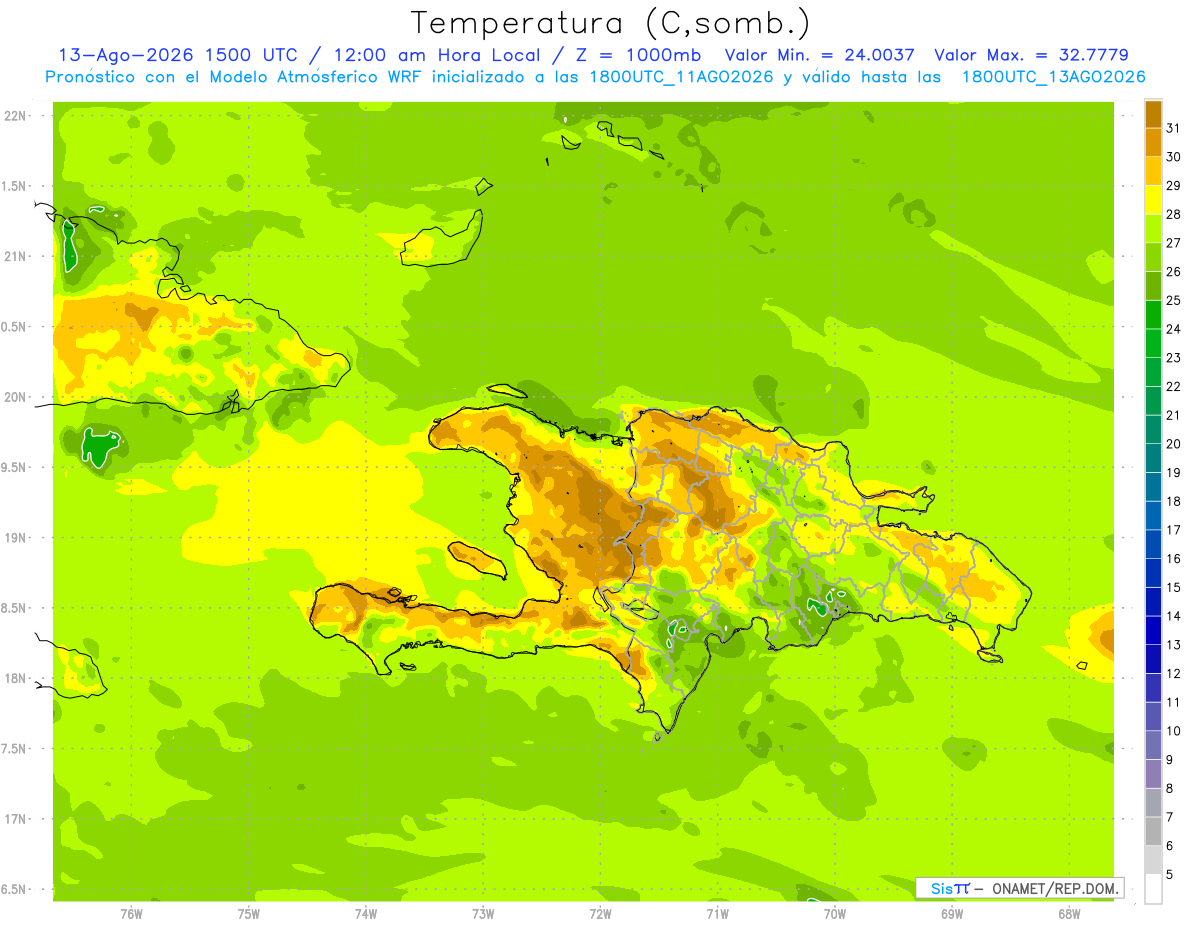Click the 68W longitude label
The height and width of the screenshot is (927, 1200).
pos(1069,913)
